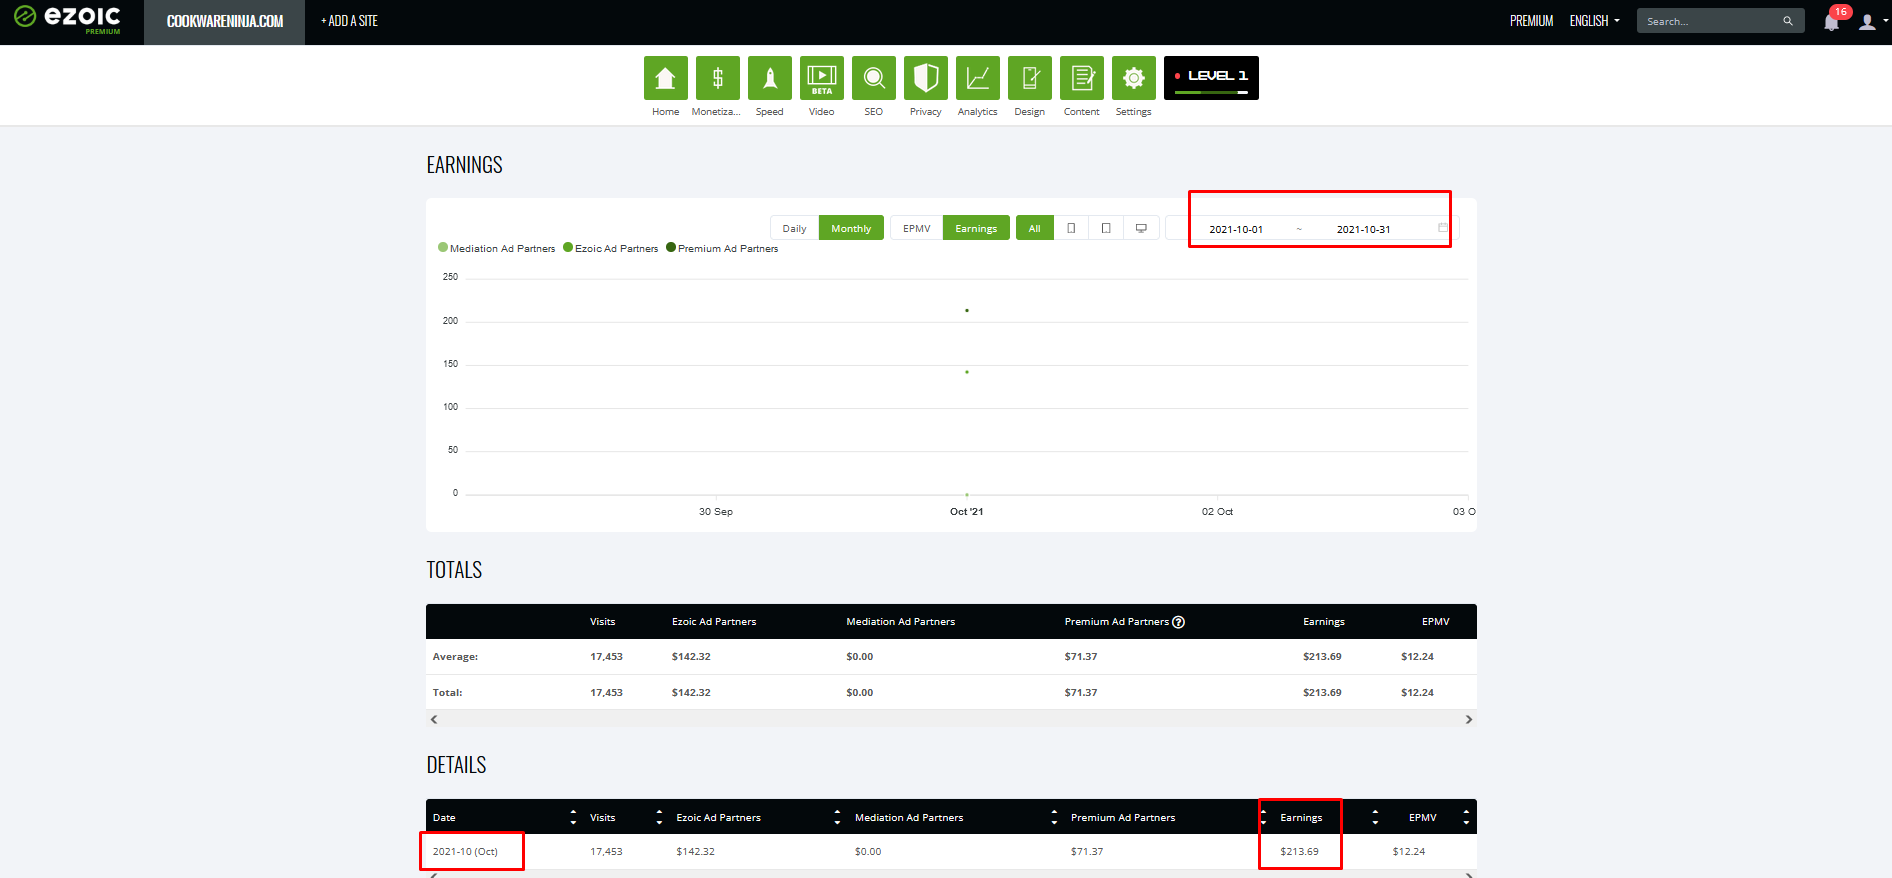1892x878 pixels.
Task: Open the Analytics chart icon
Action: (977, 78)
